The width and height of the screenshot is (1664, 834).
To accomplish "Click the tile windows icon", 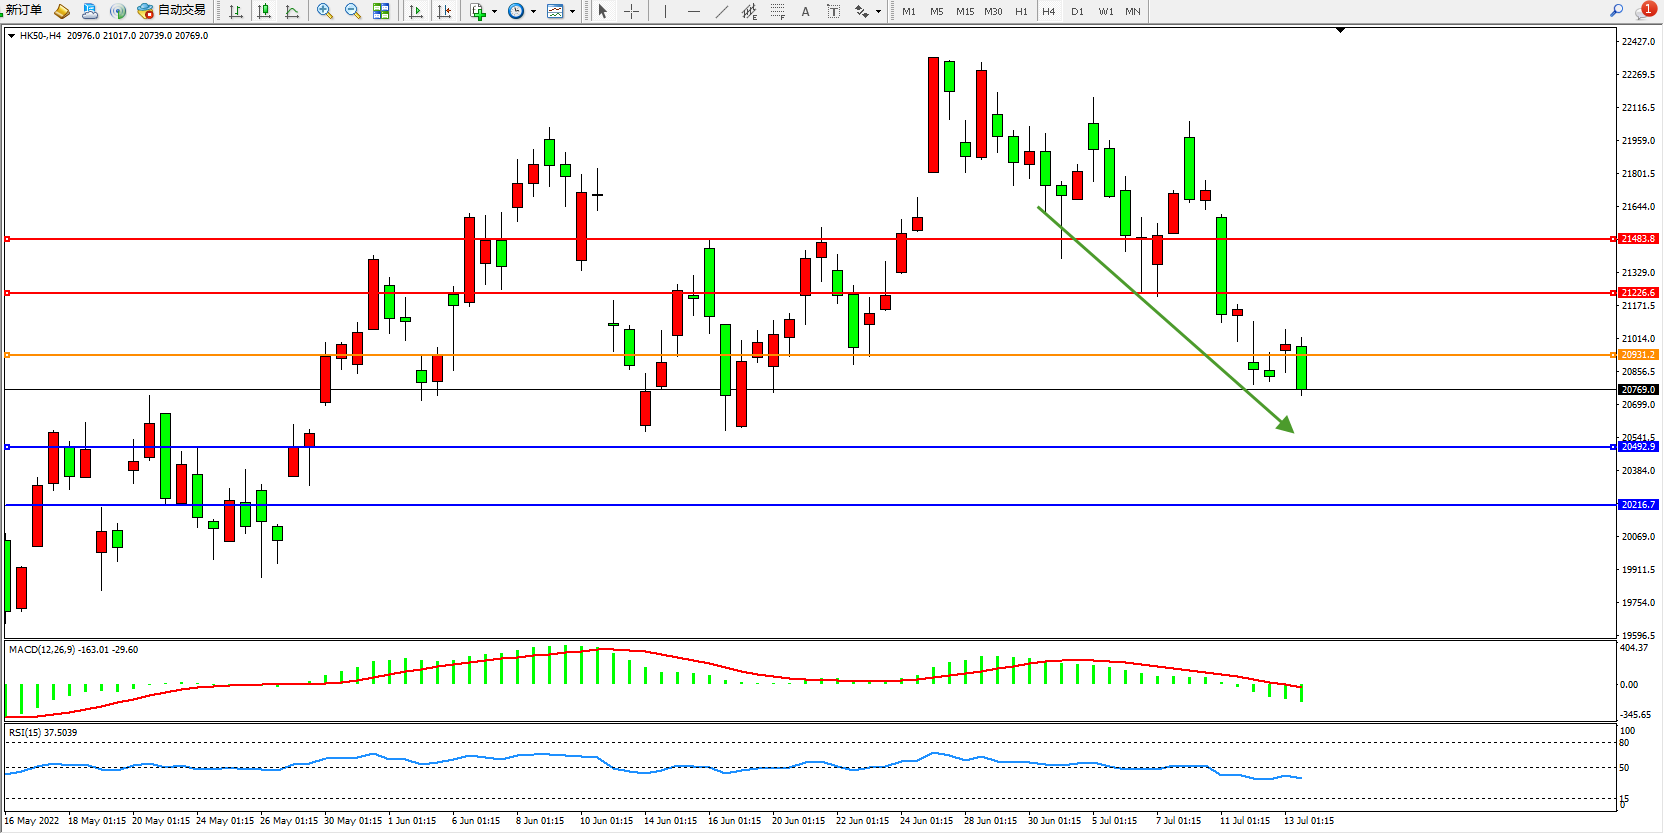I will (x=381, y=11).
